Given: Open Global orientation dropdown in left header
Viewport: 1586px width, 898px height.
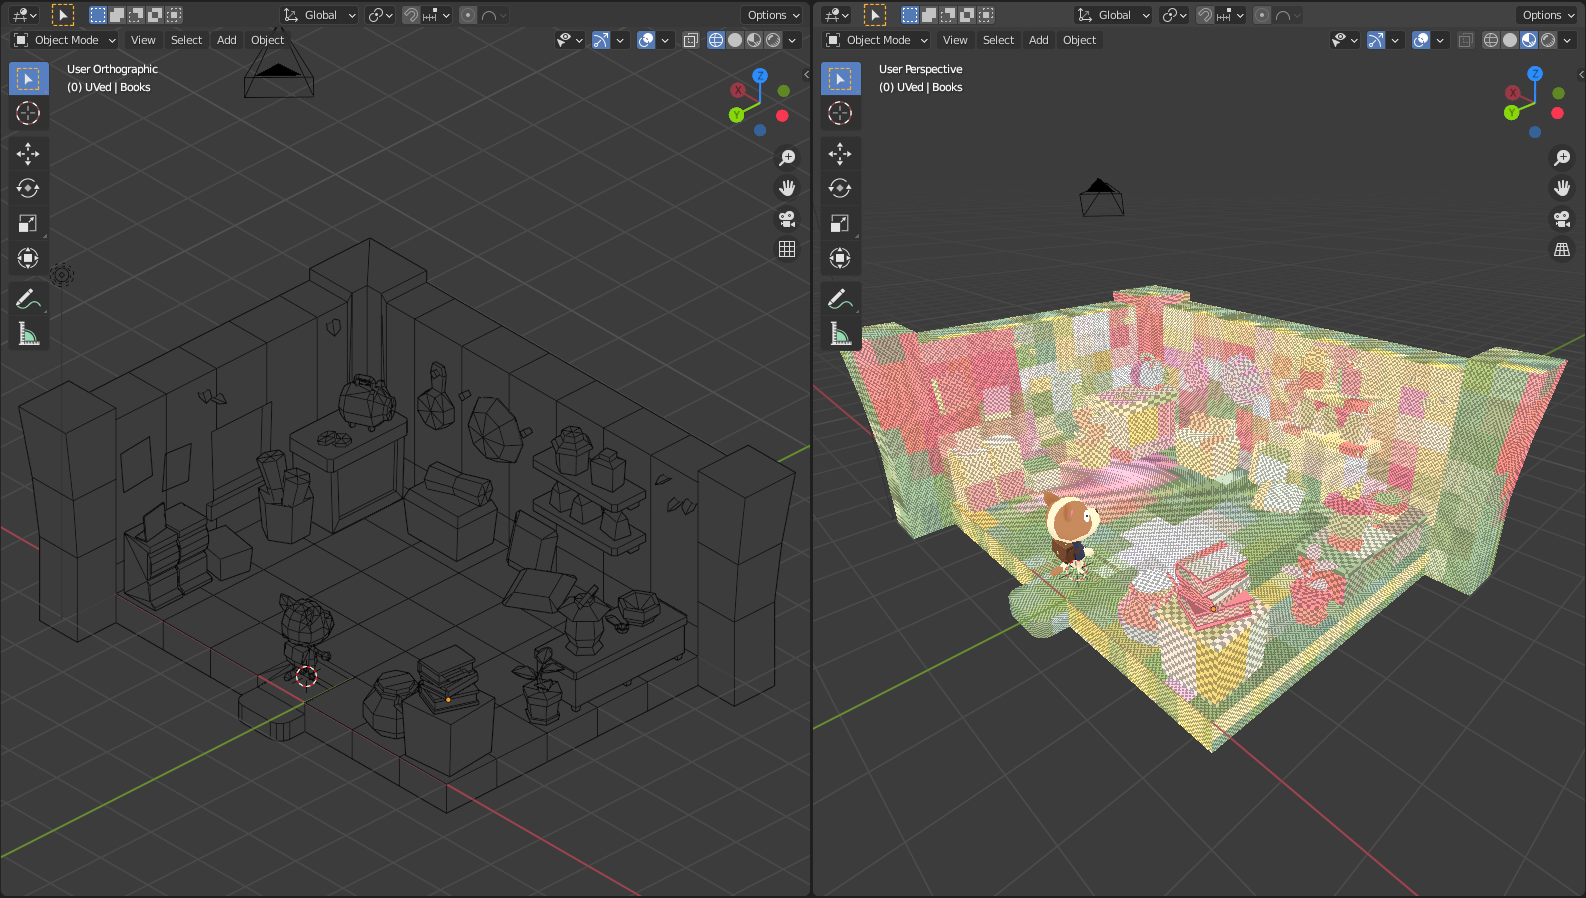Looking at the screenshot, I should coord(320,15).
